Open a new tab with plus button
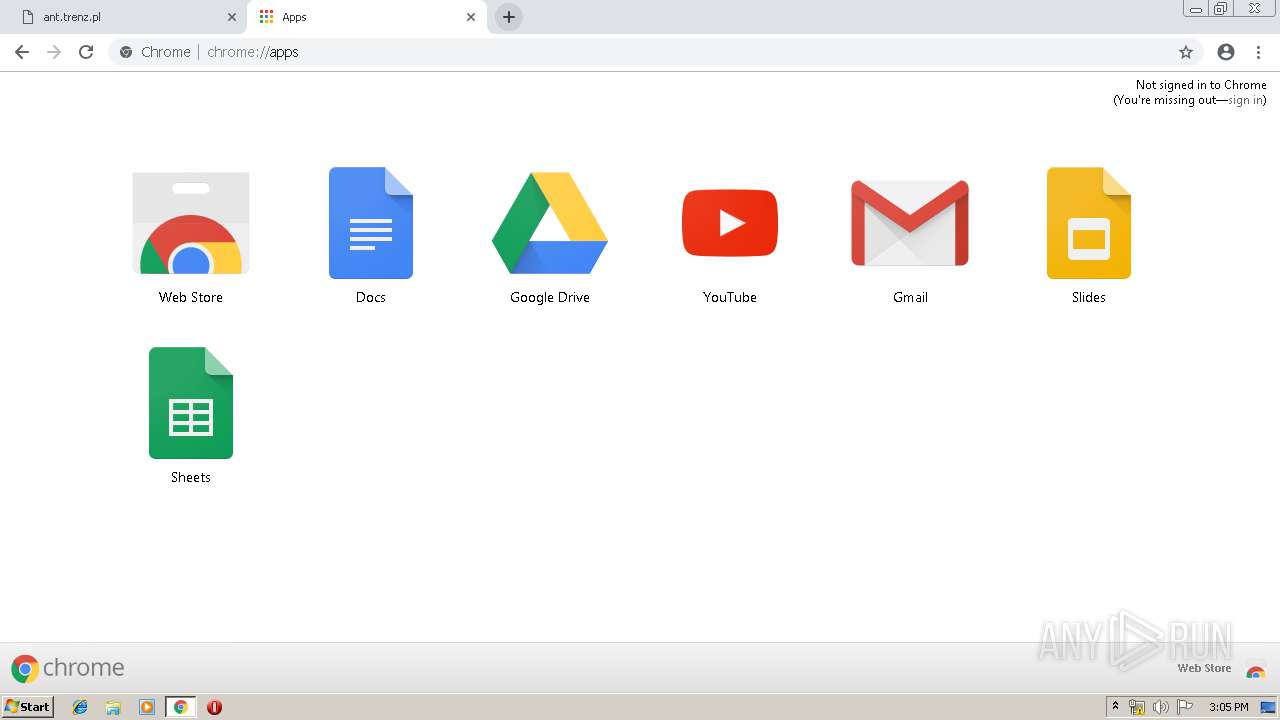This screenshot has width=1280, height=720. pyautogui.click(x=509, y=17)
